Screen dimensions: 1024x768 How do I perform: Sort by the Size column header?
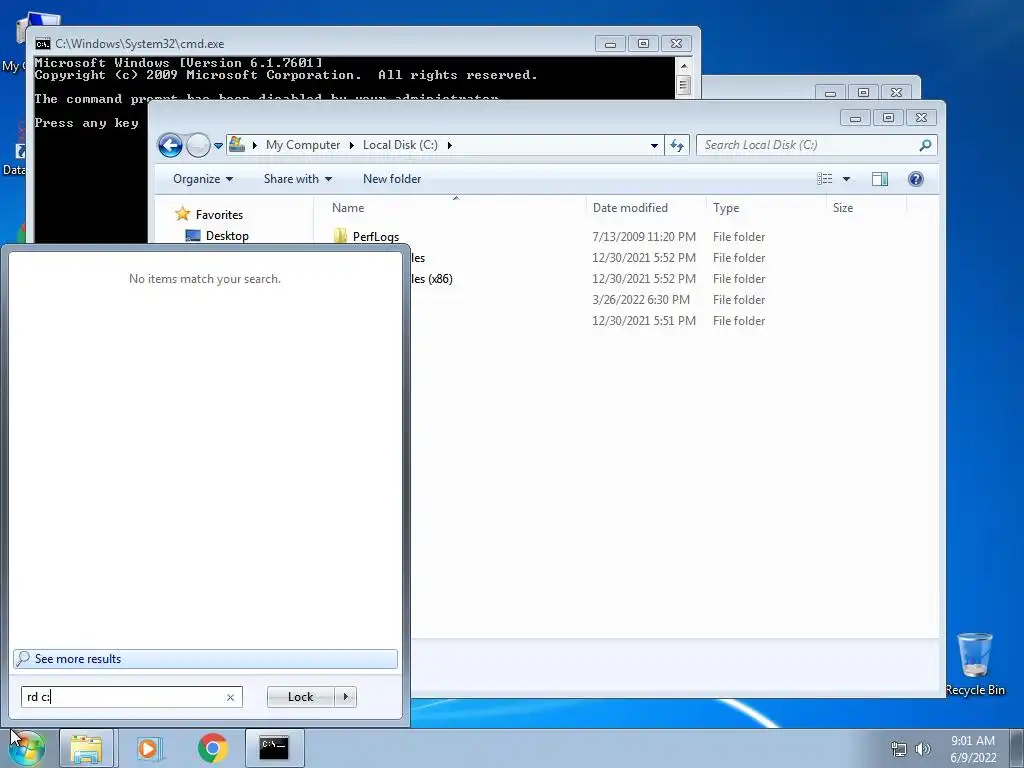coord(867,208)
